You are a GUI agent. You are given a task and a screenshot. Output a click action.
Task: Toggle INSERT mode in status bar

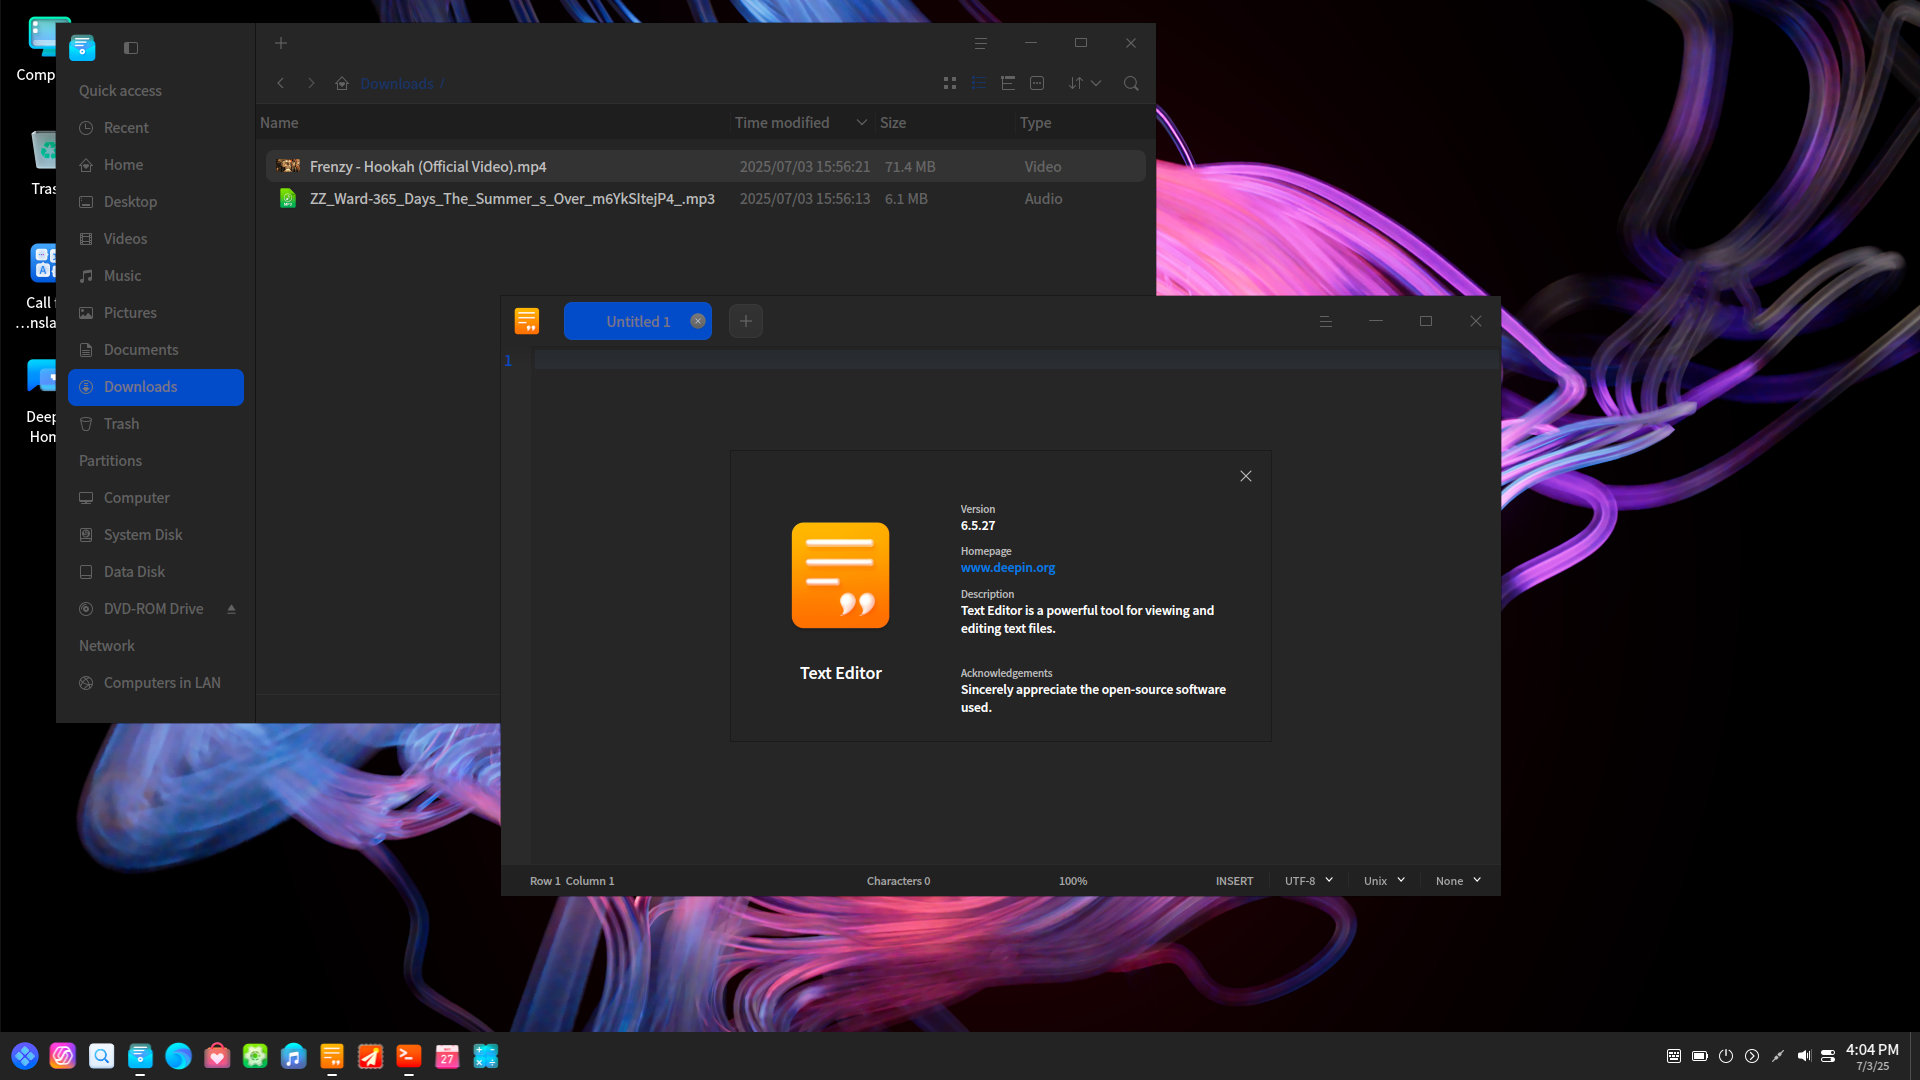click(x=1234, y=881)
